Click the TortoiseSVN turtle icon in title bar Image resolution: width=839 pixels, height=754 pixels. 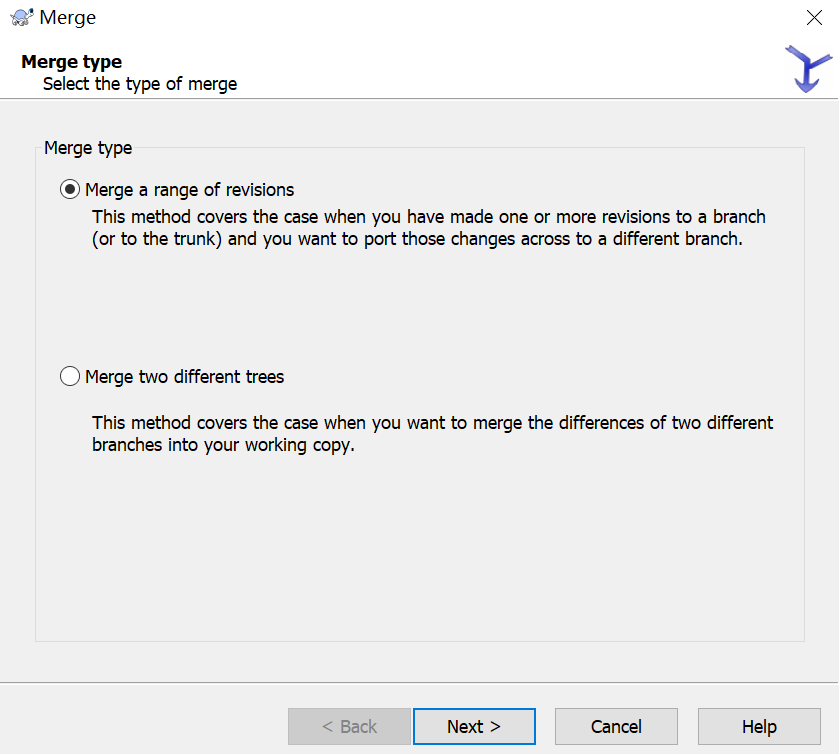pos(21,17)
